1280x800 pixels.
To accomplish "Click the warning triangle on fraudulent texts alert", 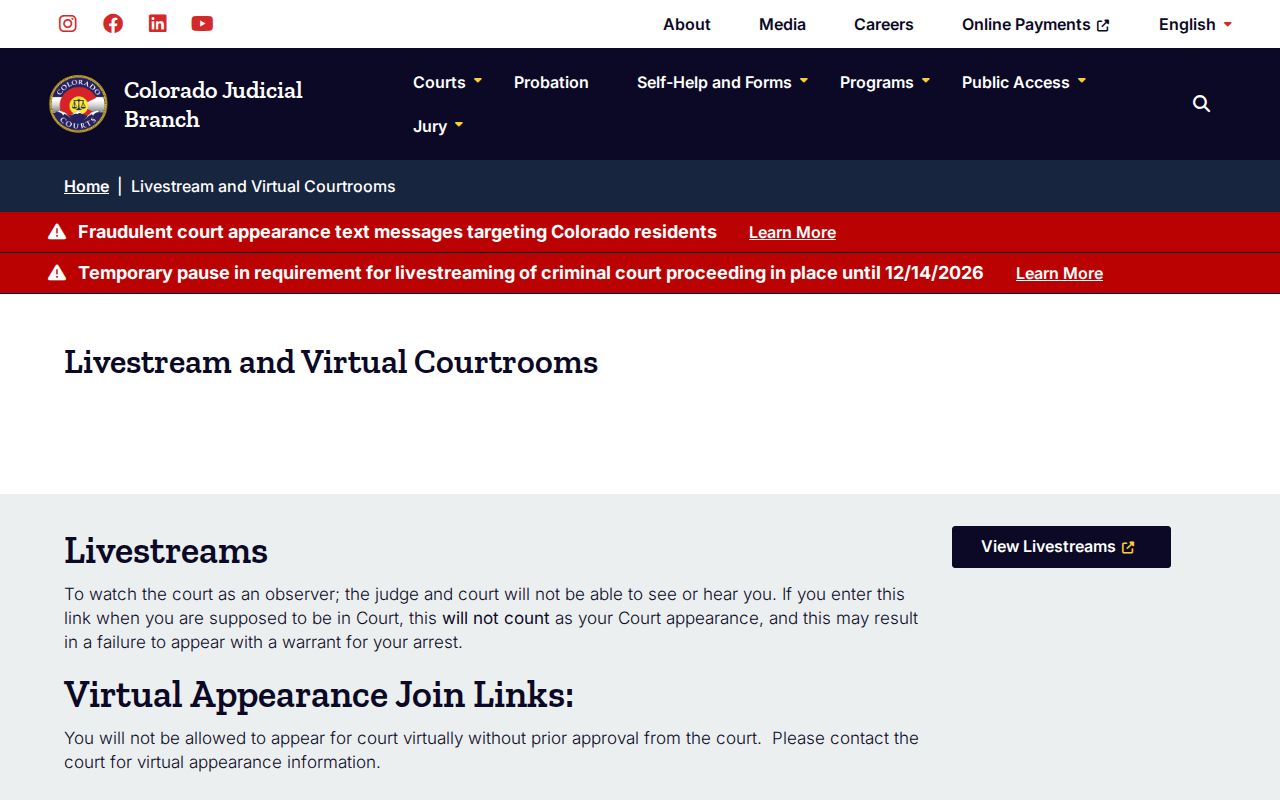I will [57, 232].
